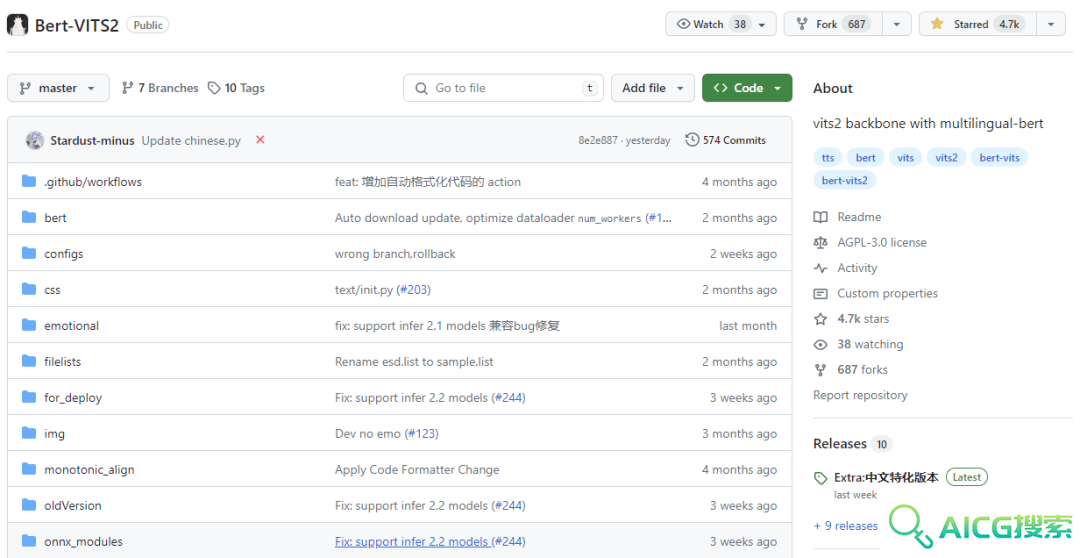Viewport: 1080px width, 558px height.
Task: Click the clock icon beside 574 Commits
Action: click(692, 140)
